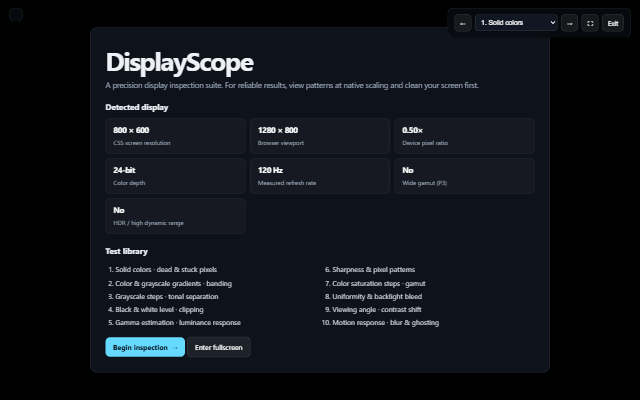Image resolution: width=640 pixels, height=400 pixels.
Task: Click the Exit button
Action: tap(613, 23)
